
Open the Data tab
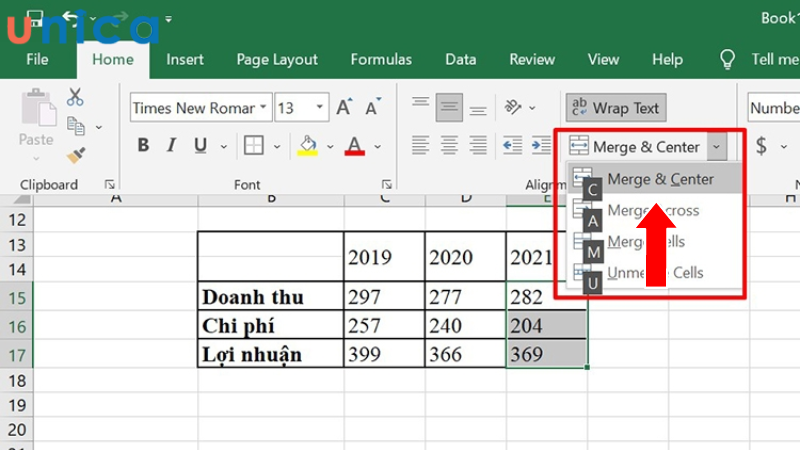(461, 60)
